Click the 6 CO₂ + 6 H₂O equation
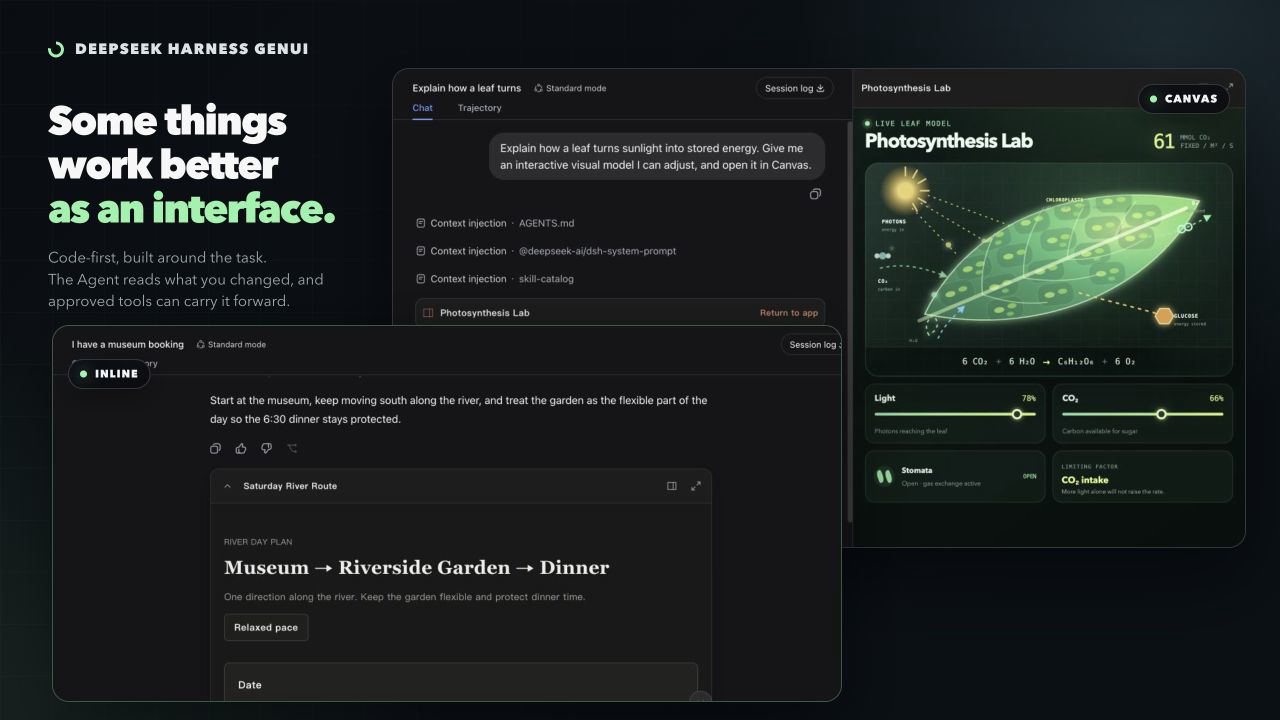The width and height of the screenshot is (1280, 720). point(1049,361)
